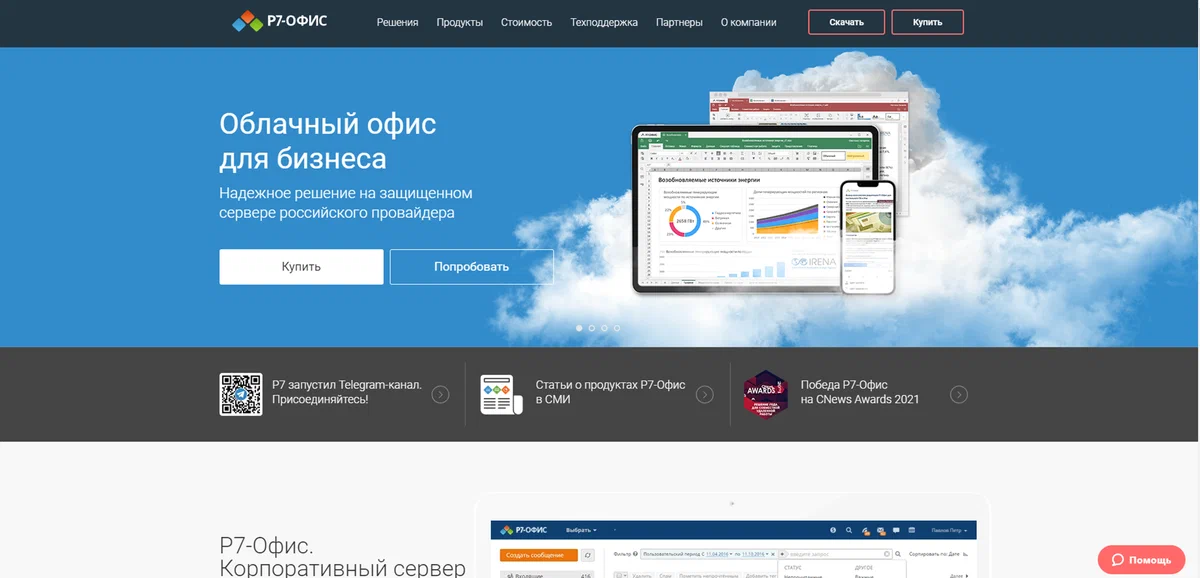Expand the Продукты menu
The height and width of the screenshot is (578, 1200).
(460, 22)
